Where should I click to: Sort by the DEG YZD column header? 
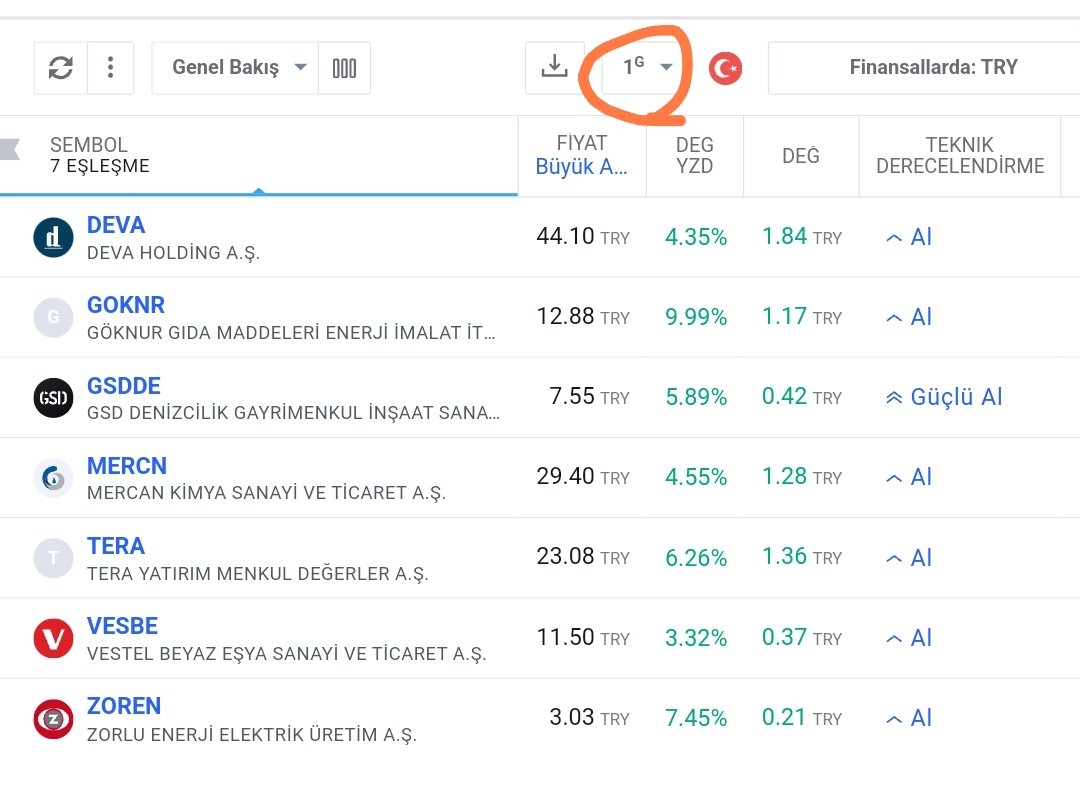[x=694, y=155]
